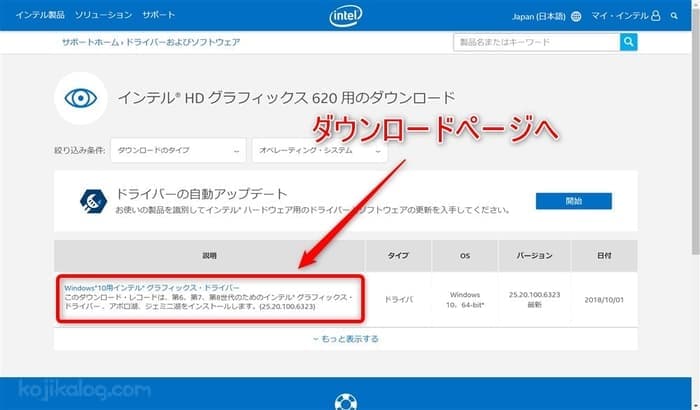
Task: Click the Windows 10, 64-bit OS cell
Action: [x=465, y=300]
